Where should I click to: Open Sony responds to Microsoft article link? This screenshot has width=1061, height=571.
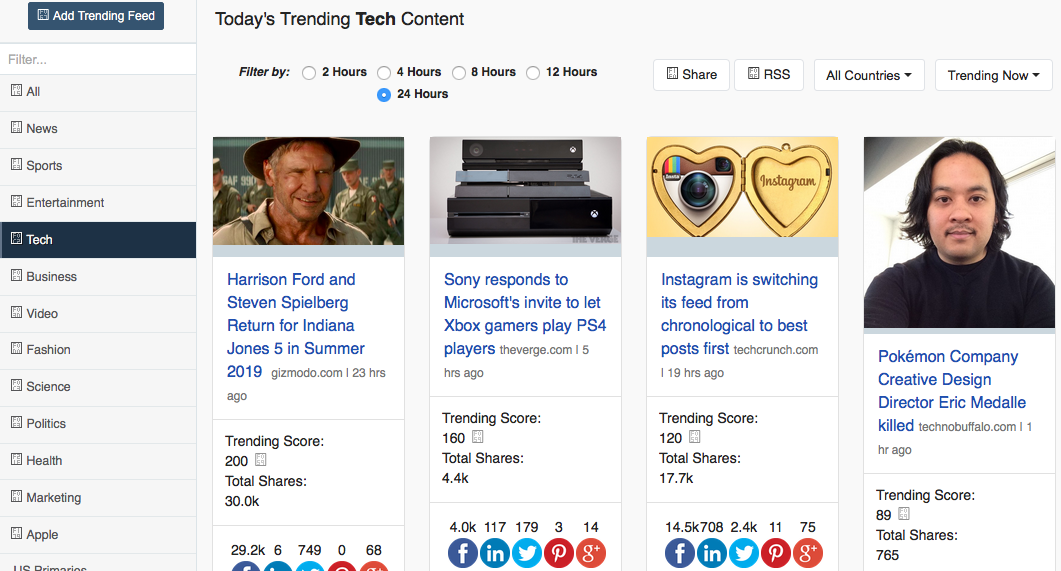click(524, 314)
